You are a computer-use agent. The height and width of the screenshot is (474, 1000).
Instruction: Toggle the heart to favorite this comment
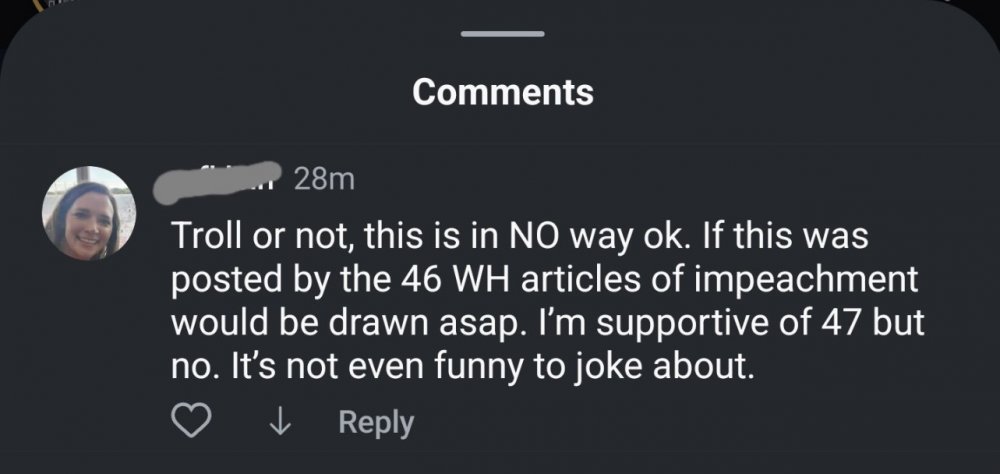click(190, 422)
